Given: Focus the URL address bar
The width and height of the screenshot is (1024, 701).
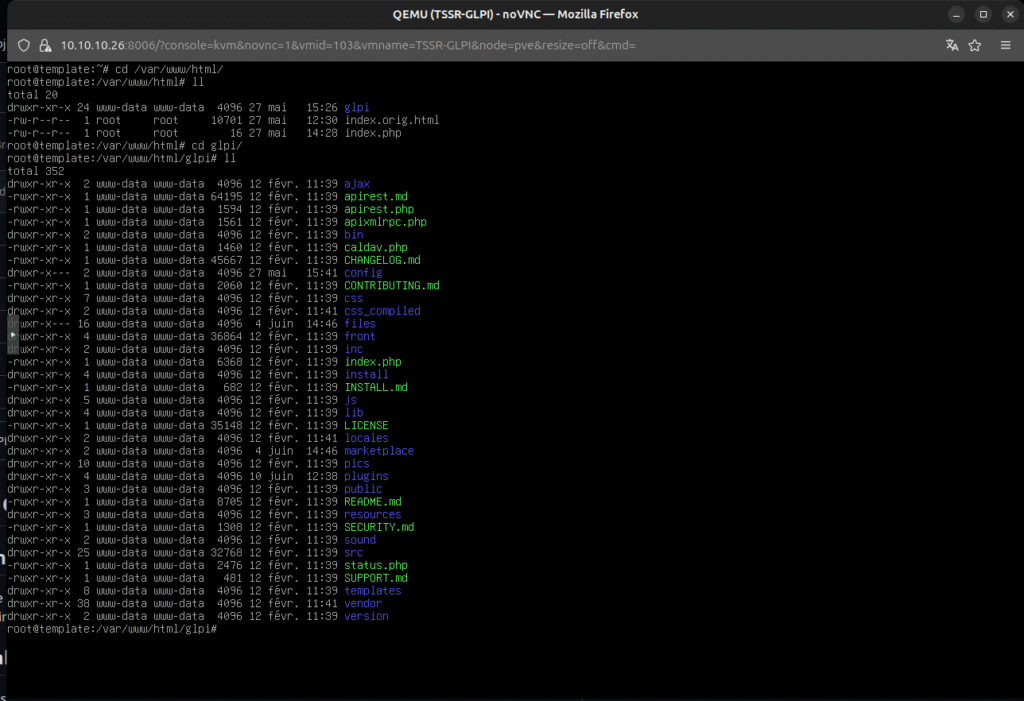Looking at the screenshot, I should [x=400, y=46].
